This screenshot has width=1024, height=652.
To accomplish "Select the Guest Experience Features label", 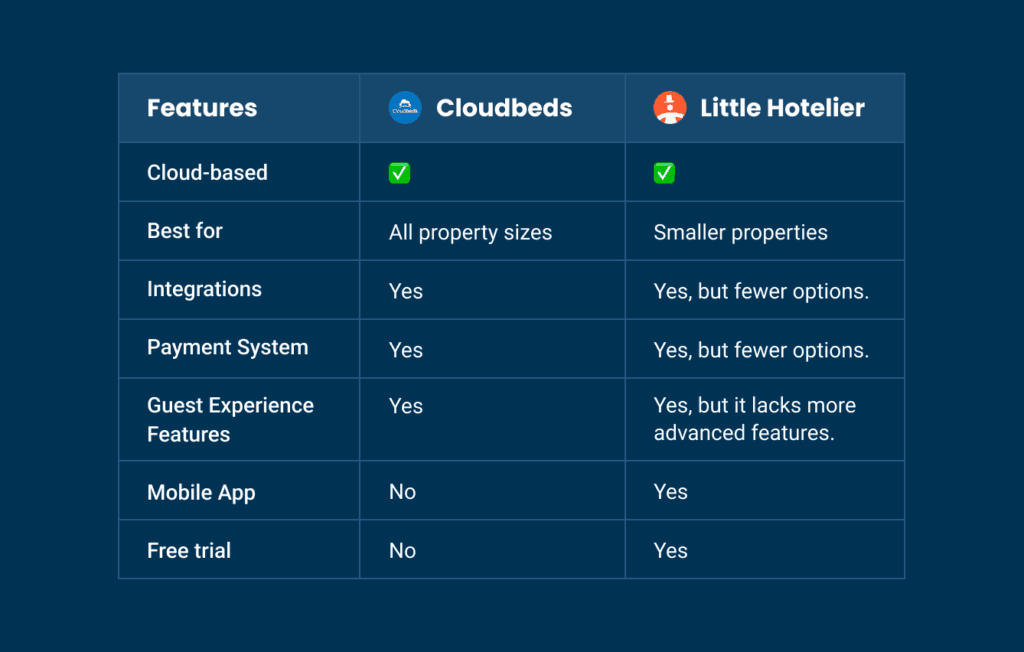I will pos(231,419).
